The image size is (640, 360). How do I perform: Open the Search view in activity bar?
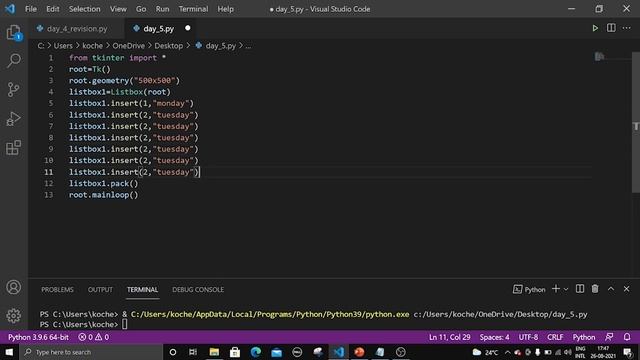13,61
